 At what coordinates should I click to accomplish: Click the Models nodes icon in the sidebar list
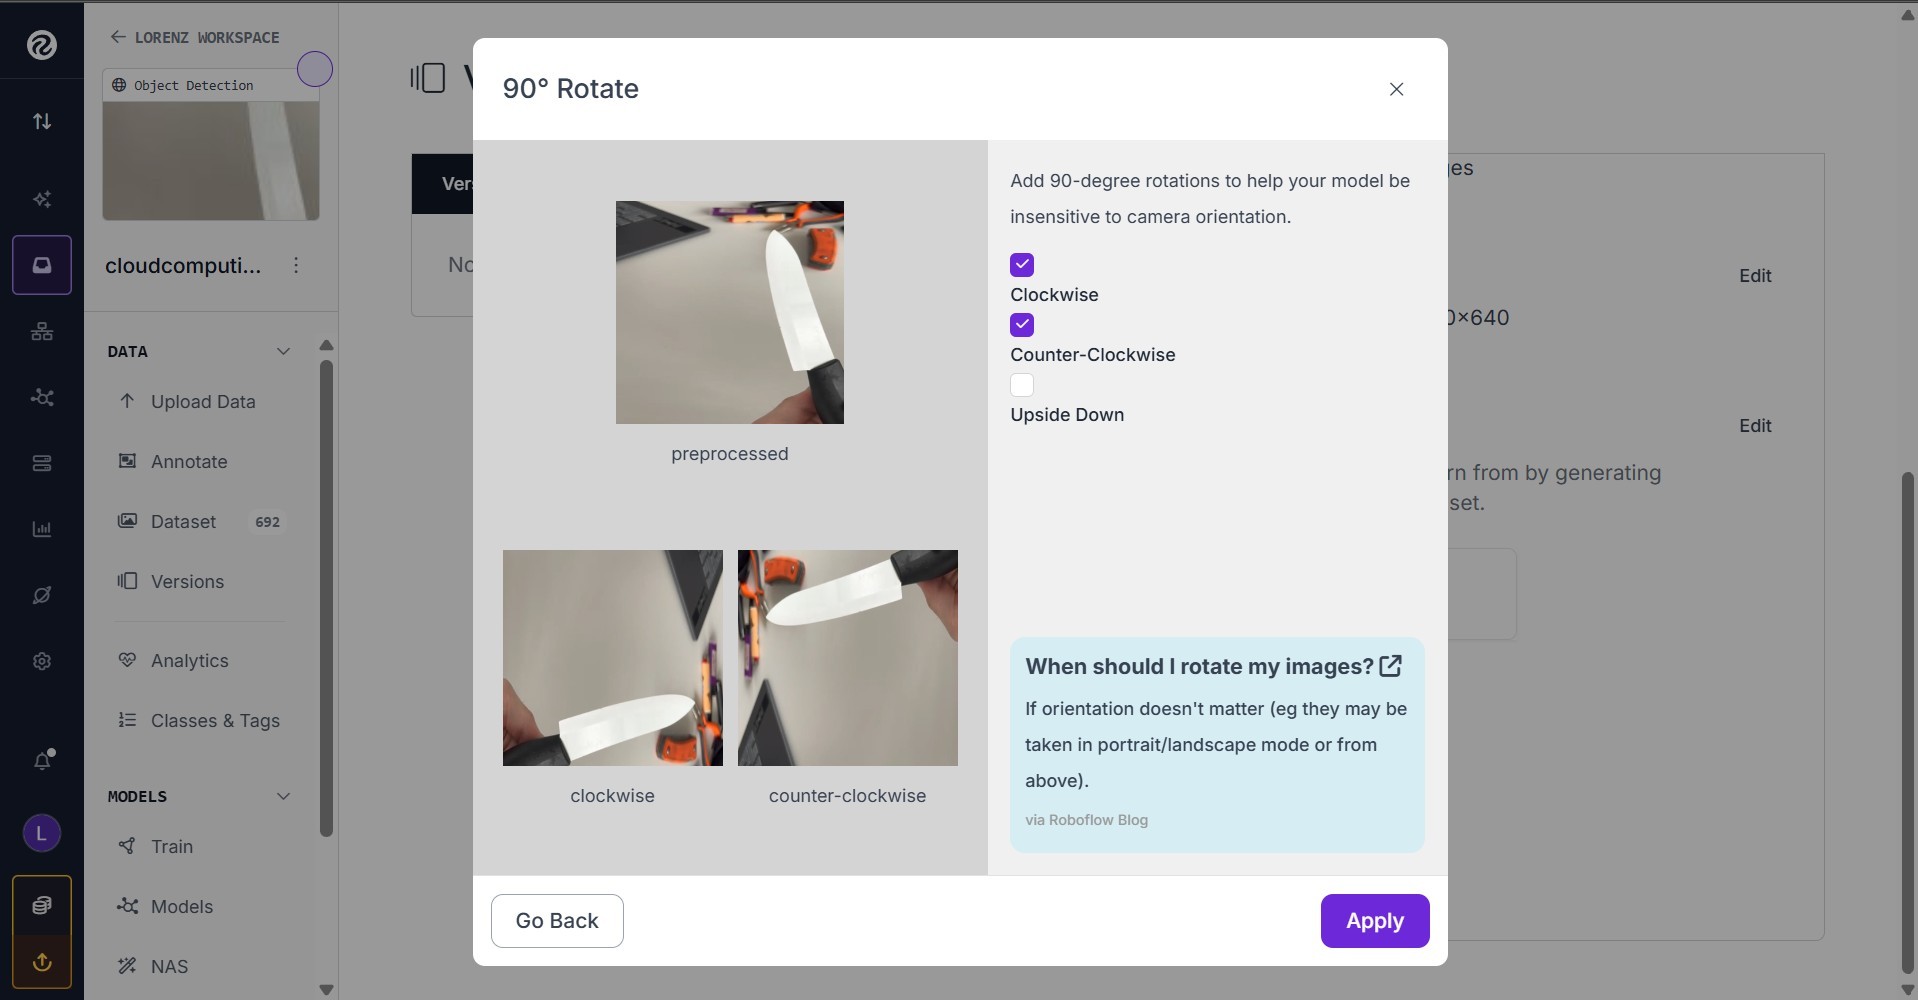click(x=127, y=906)
